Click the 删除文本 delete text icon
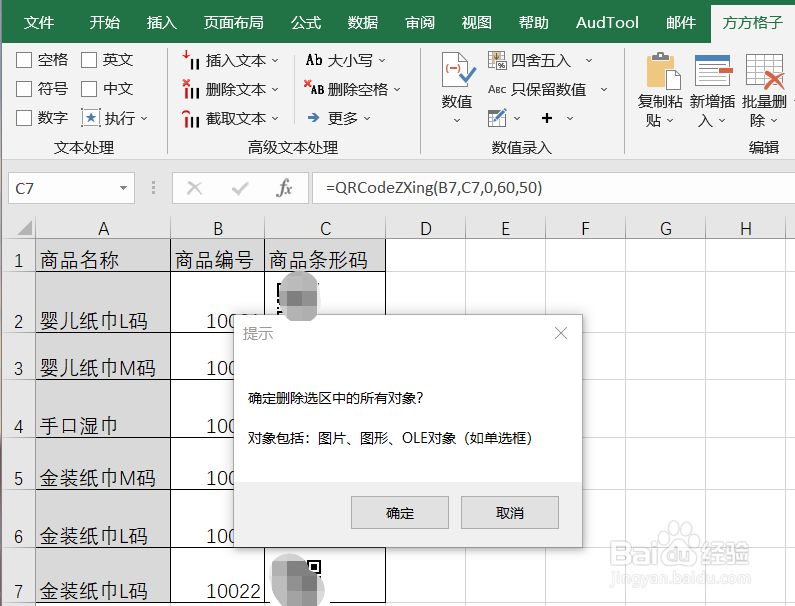The height and width of the screenshot is (606, 795). pyautogui.click(x=191, y=89)
